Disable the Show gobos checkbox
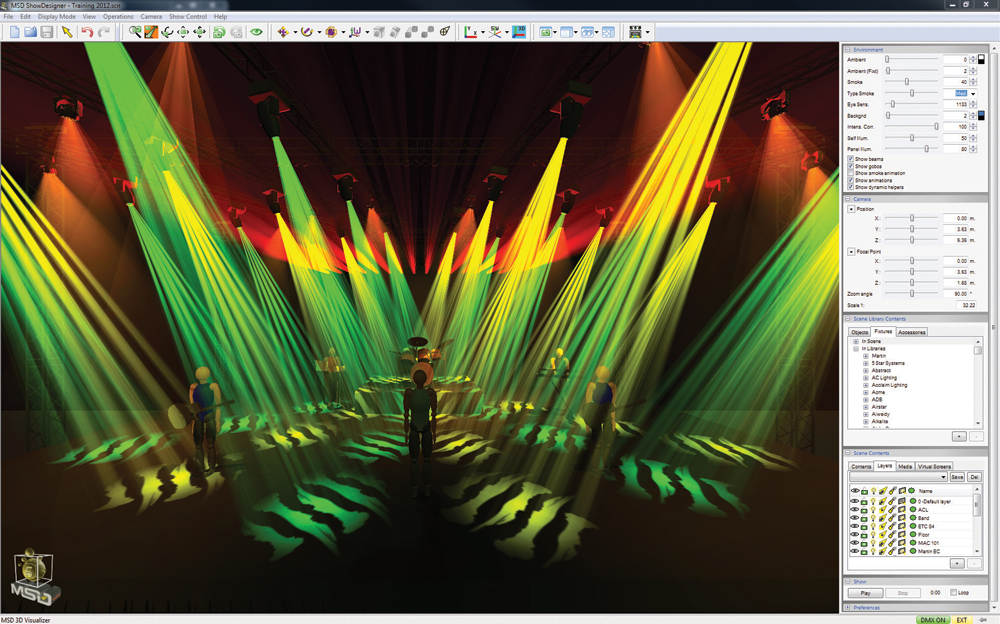 point(850,166)
